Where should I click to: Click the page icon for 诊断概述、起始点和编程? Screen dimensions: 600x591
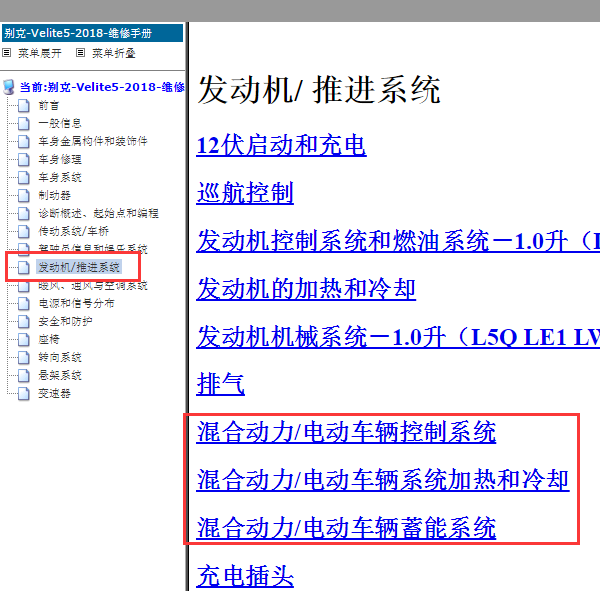(24, 213)
